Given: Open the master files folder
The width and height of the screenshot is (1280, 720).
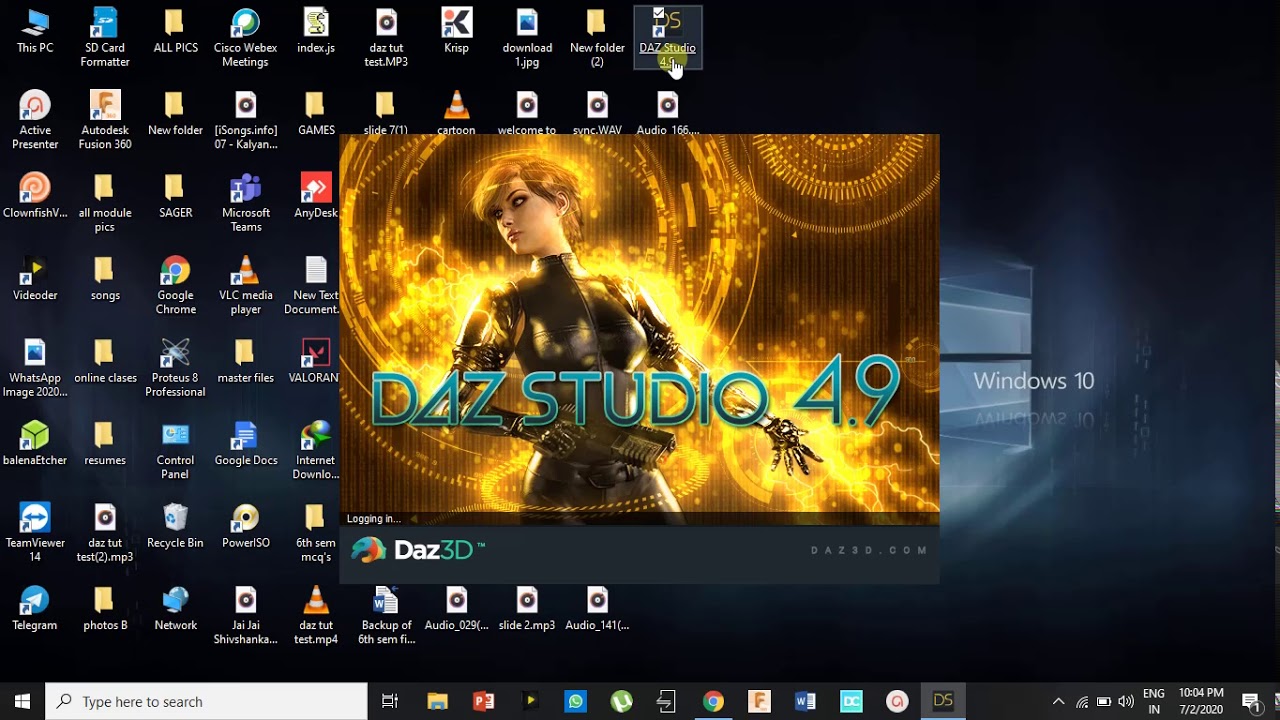Looking at the screenshot, I should click(245, 361).
